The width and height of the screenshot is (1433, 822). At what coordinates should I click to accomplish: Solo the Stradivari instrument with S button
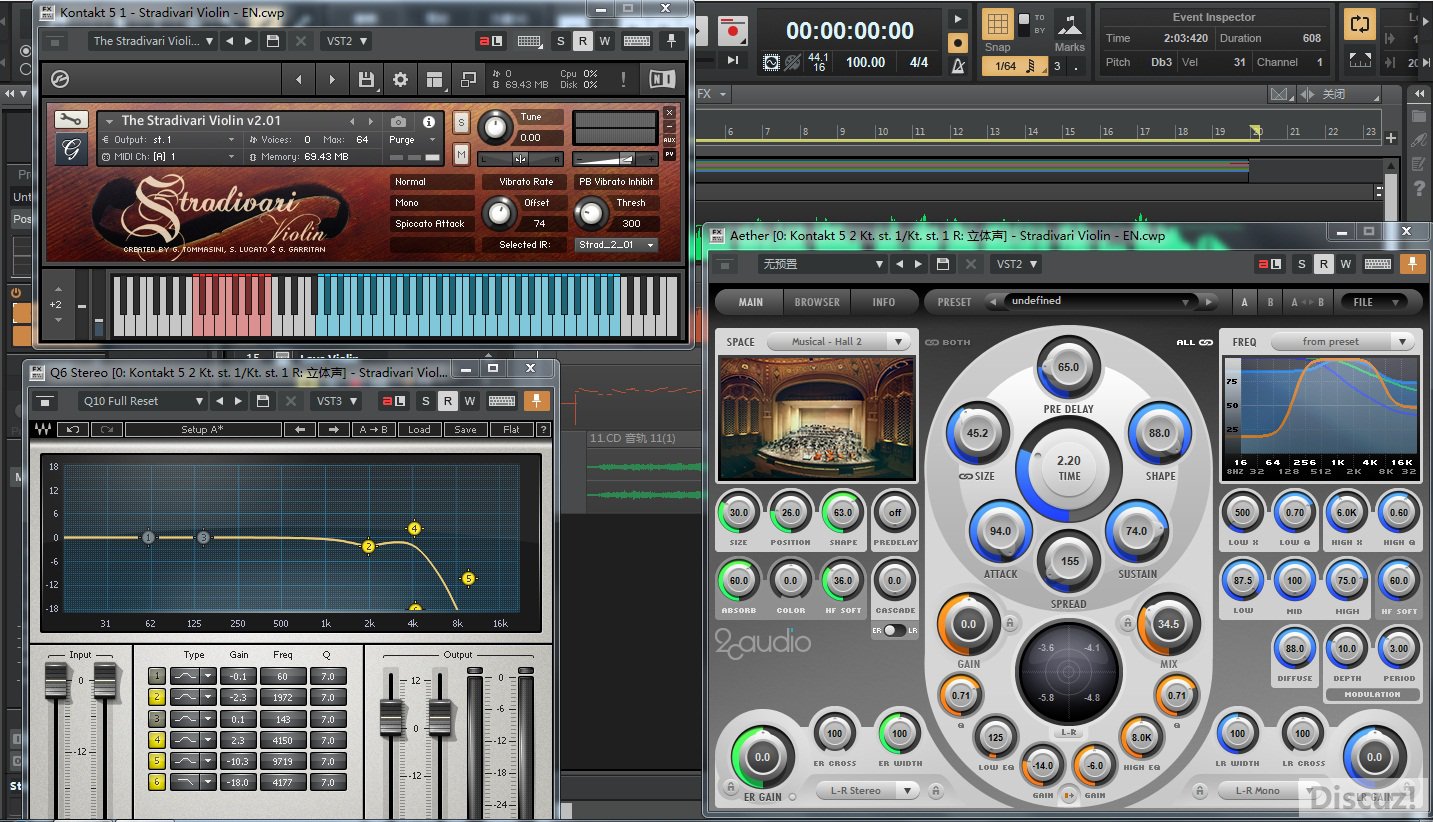click(461, 122)
